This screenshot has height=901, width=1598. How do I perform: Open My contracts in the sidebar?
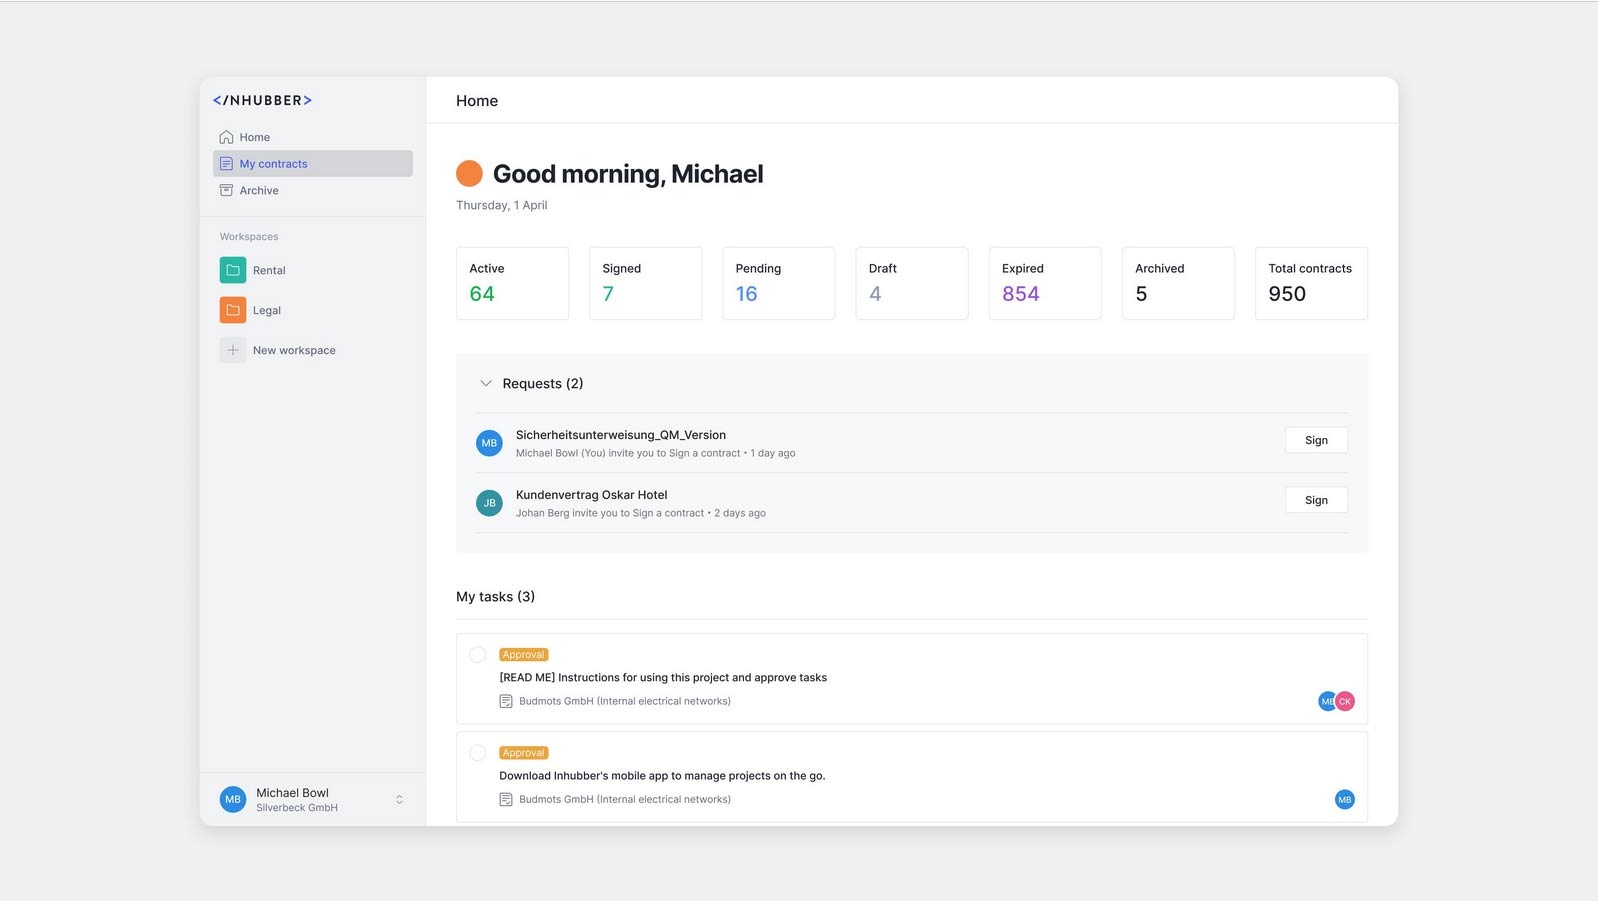313,164
